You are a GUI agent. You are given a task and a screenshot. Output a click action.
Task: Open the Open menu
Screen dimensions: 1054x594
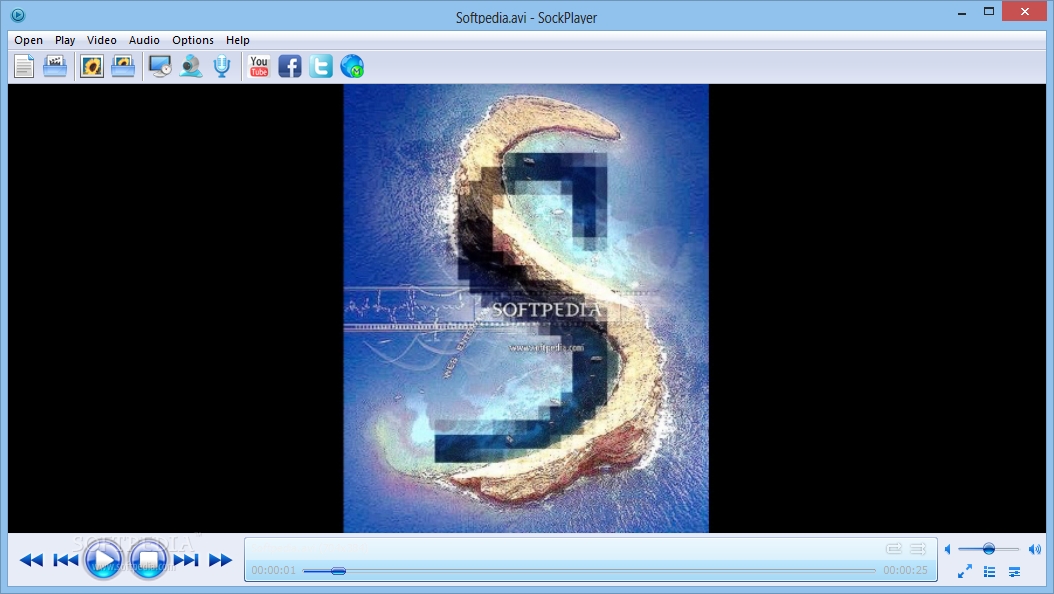28,40
